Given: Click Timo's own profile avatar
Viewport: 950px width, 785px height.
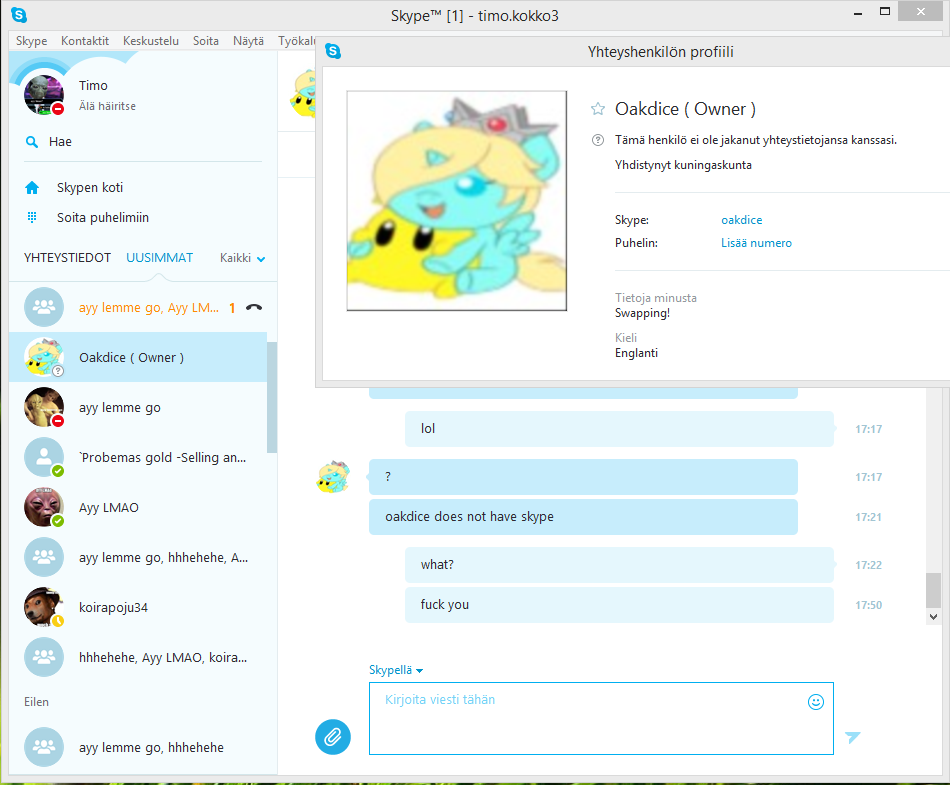Looking at the screenshot, I should pyautogui.click(x=44, y=94).
